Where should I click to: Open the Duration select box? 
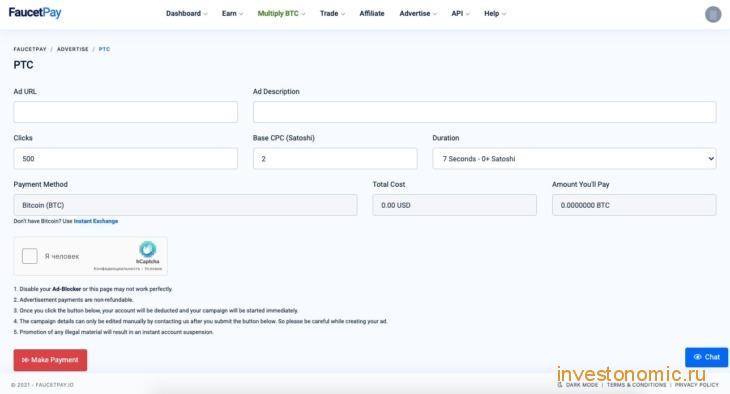click(x=574, y=159)
